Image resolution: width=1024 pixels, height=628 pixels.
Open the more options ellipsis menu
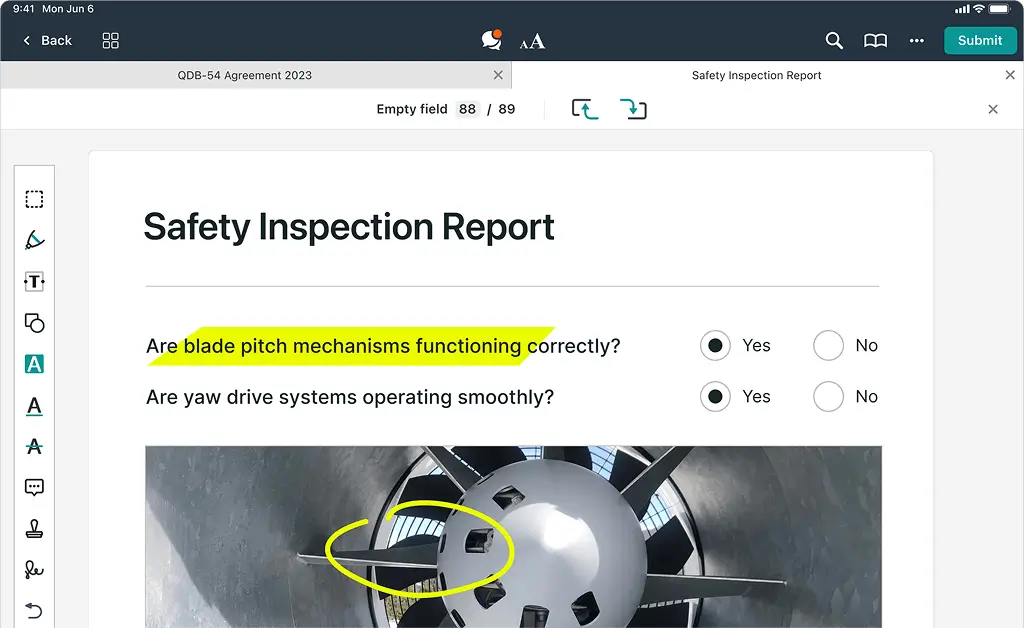coord(916,40)
